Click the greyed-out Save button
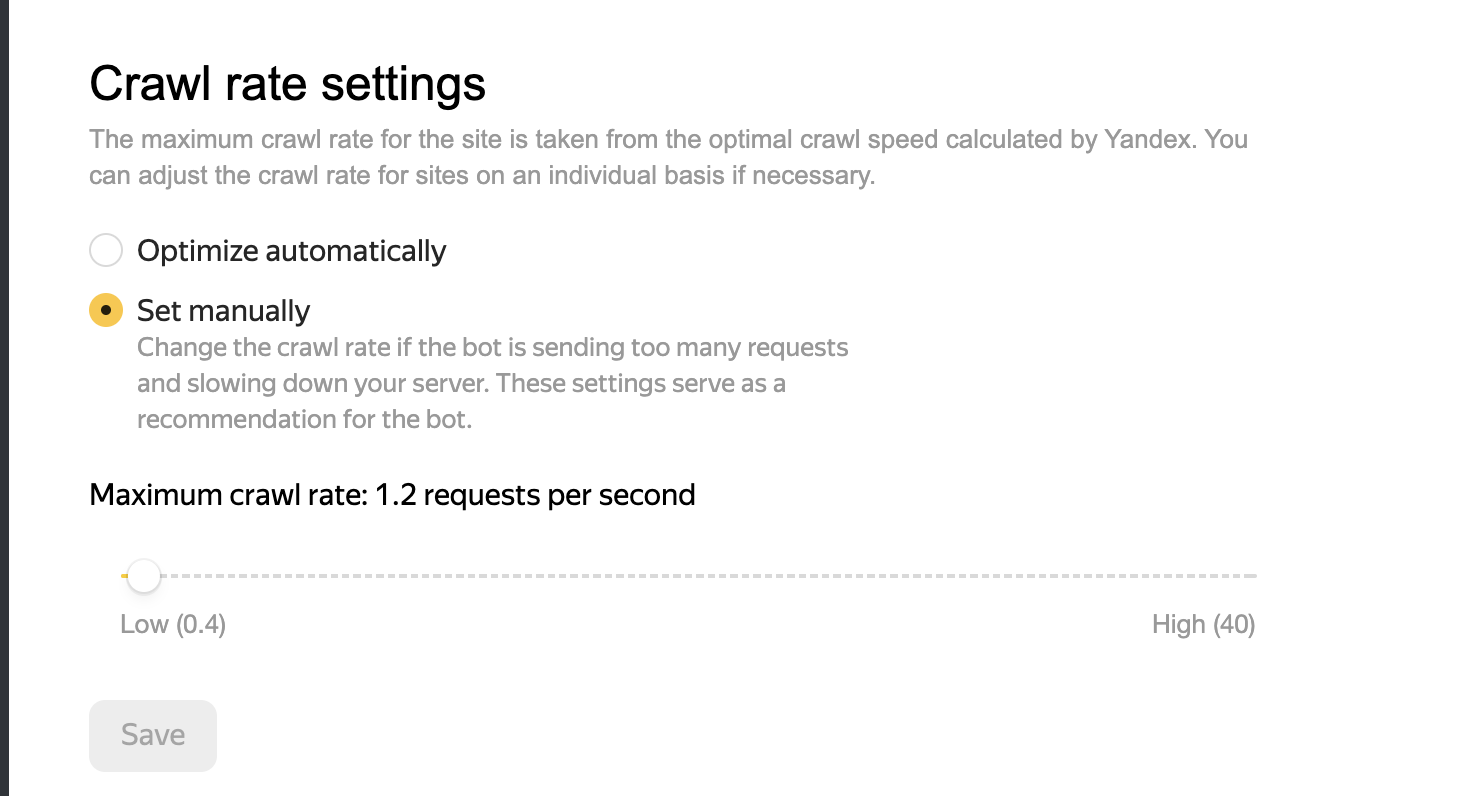This screenshot has height=796, width=1458. 153,735
